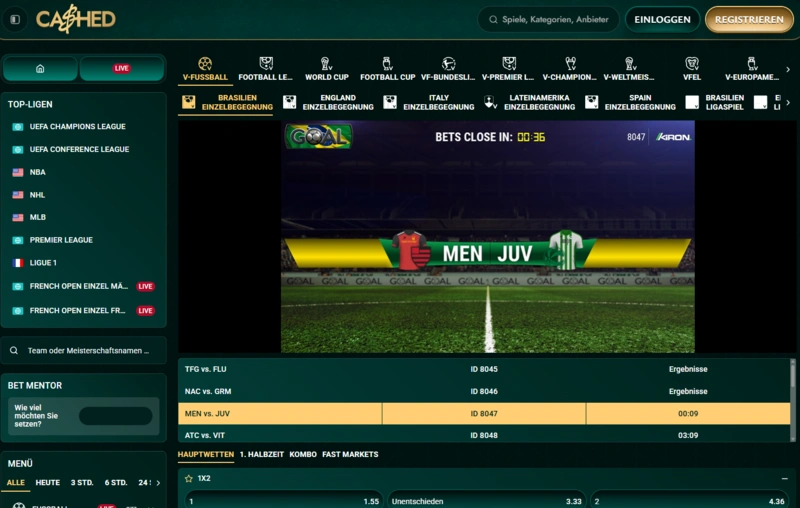Show more sport categories arrow
Viewport: 800px width, 508px height.
[788, 69]
